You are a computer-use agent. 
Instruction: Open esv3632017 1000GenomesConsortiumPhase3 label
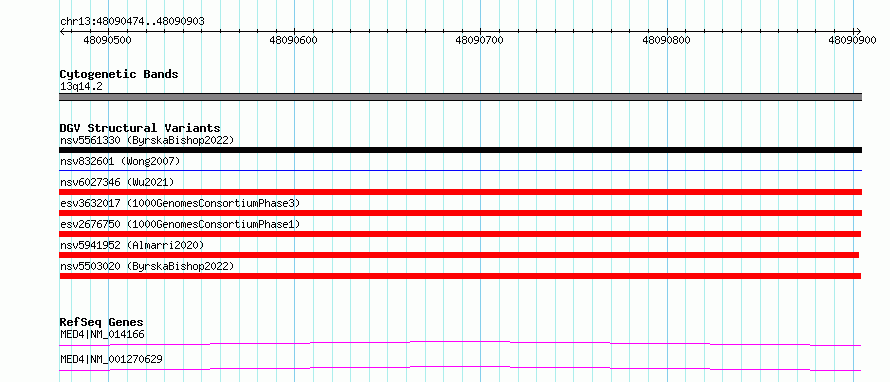(180, 203)
